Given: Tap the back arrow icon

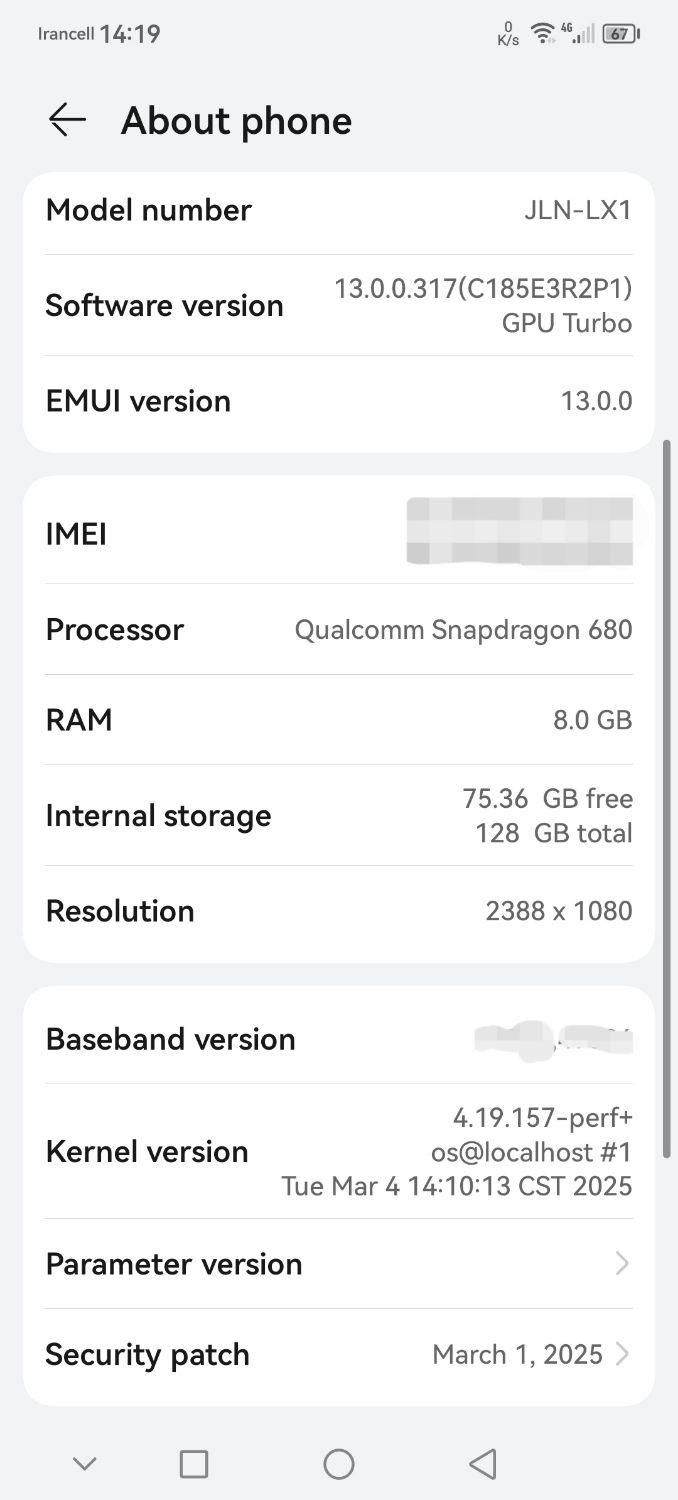Looking at the screenshot, I should [67, 120].
